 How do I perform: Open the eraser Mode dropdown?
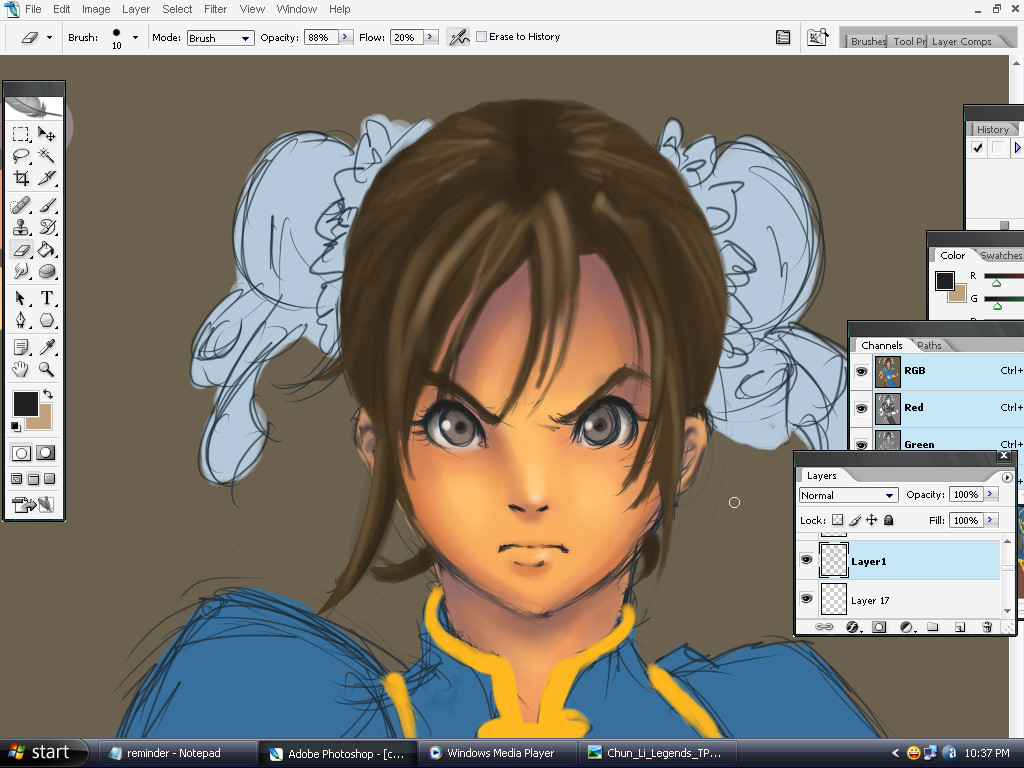(221, 38)
